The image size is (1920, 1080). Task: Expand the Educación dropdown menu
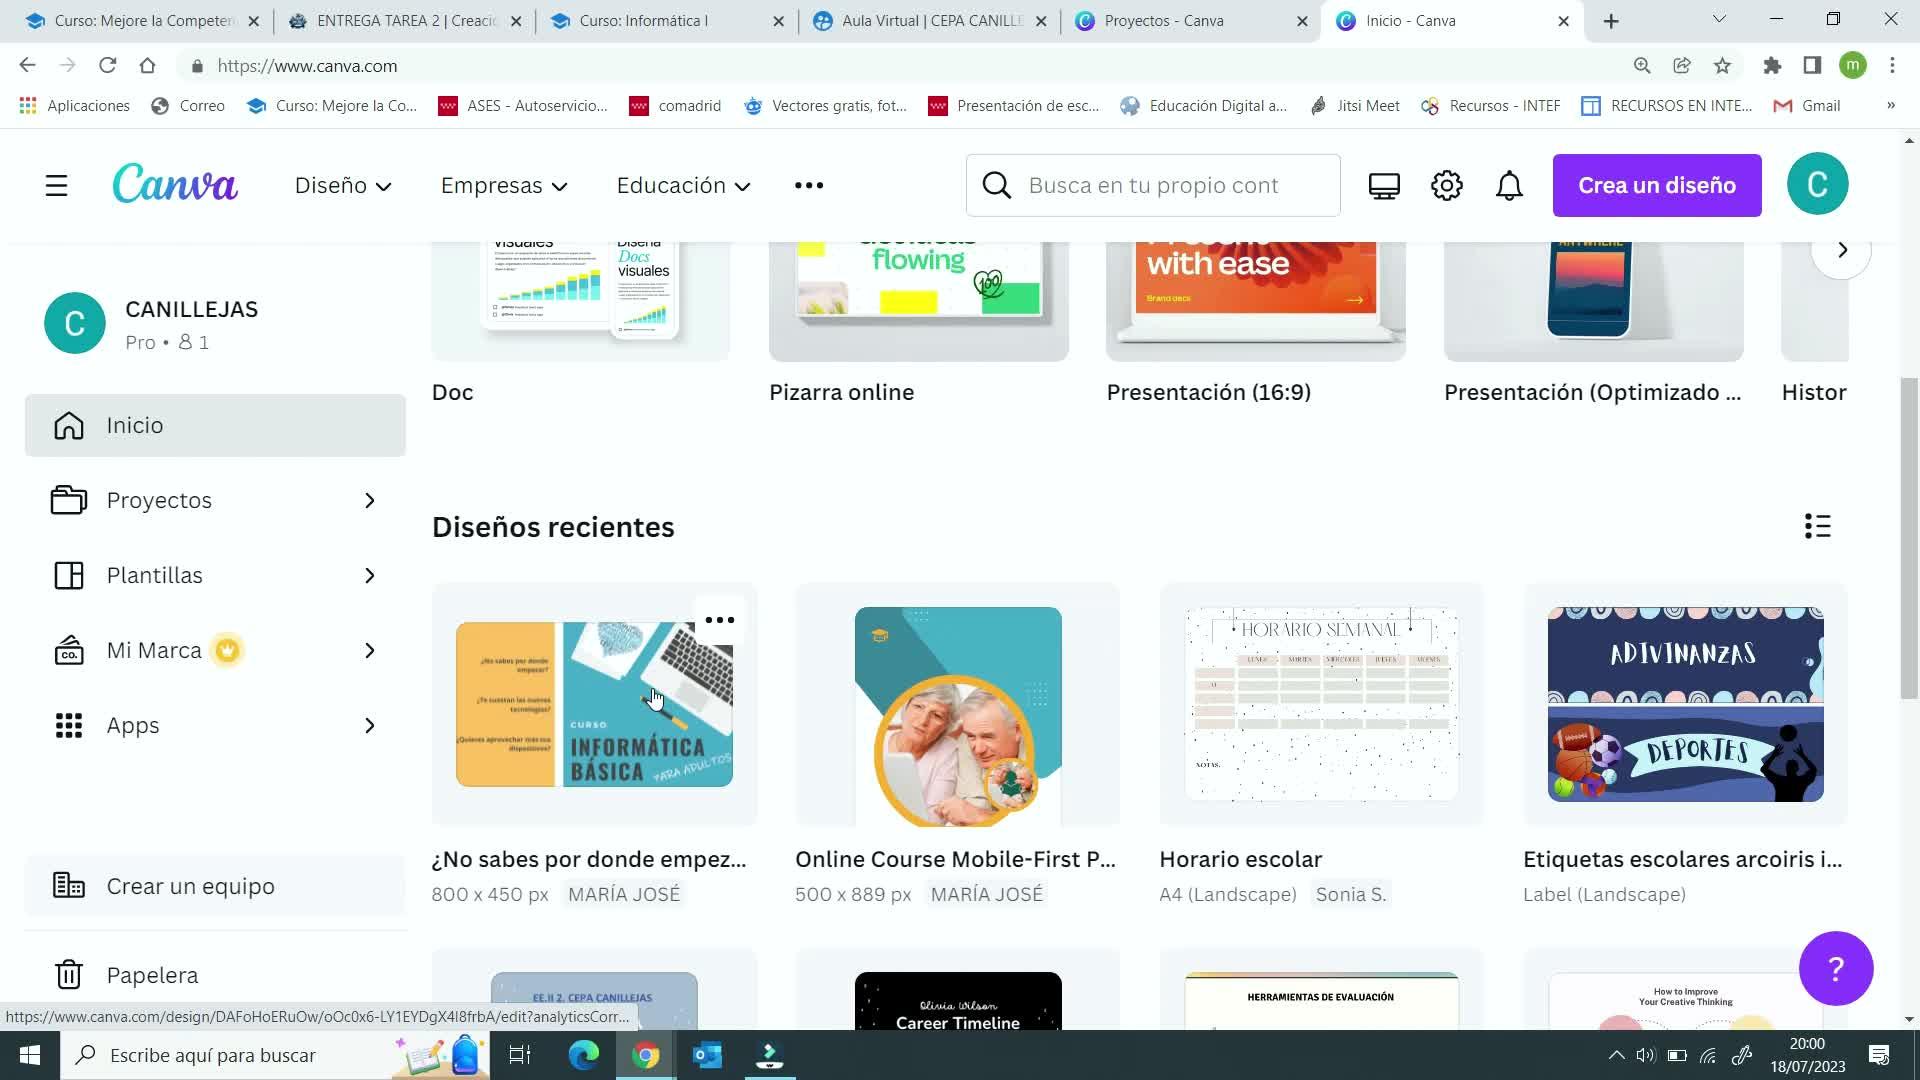coord(683,186)
